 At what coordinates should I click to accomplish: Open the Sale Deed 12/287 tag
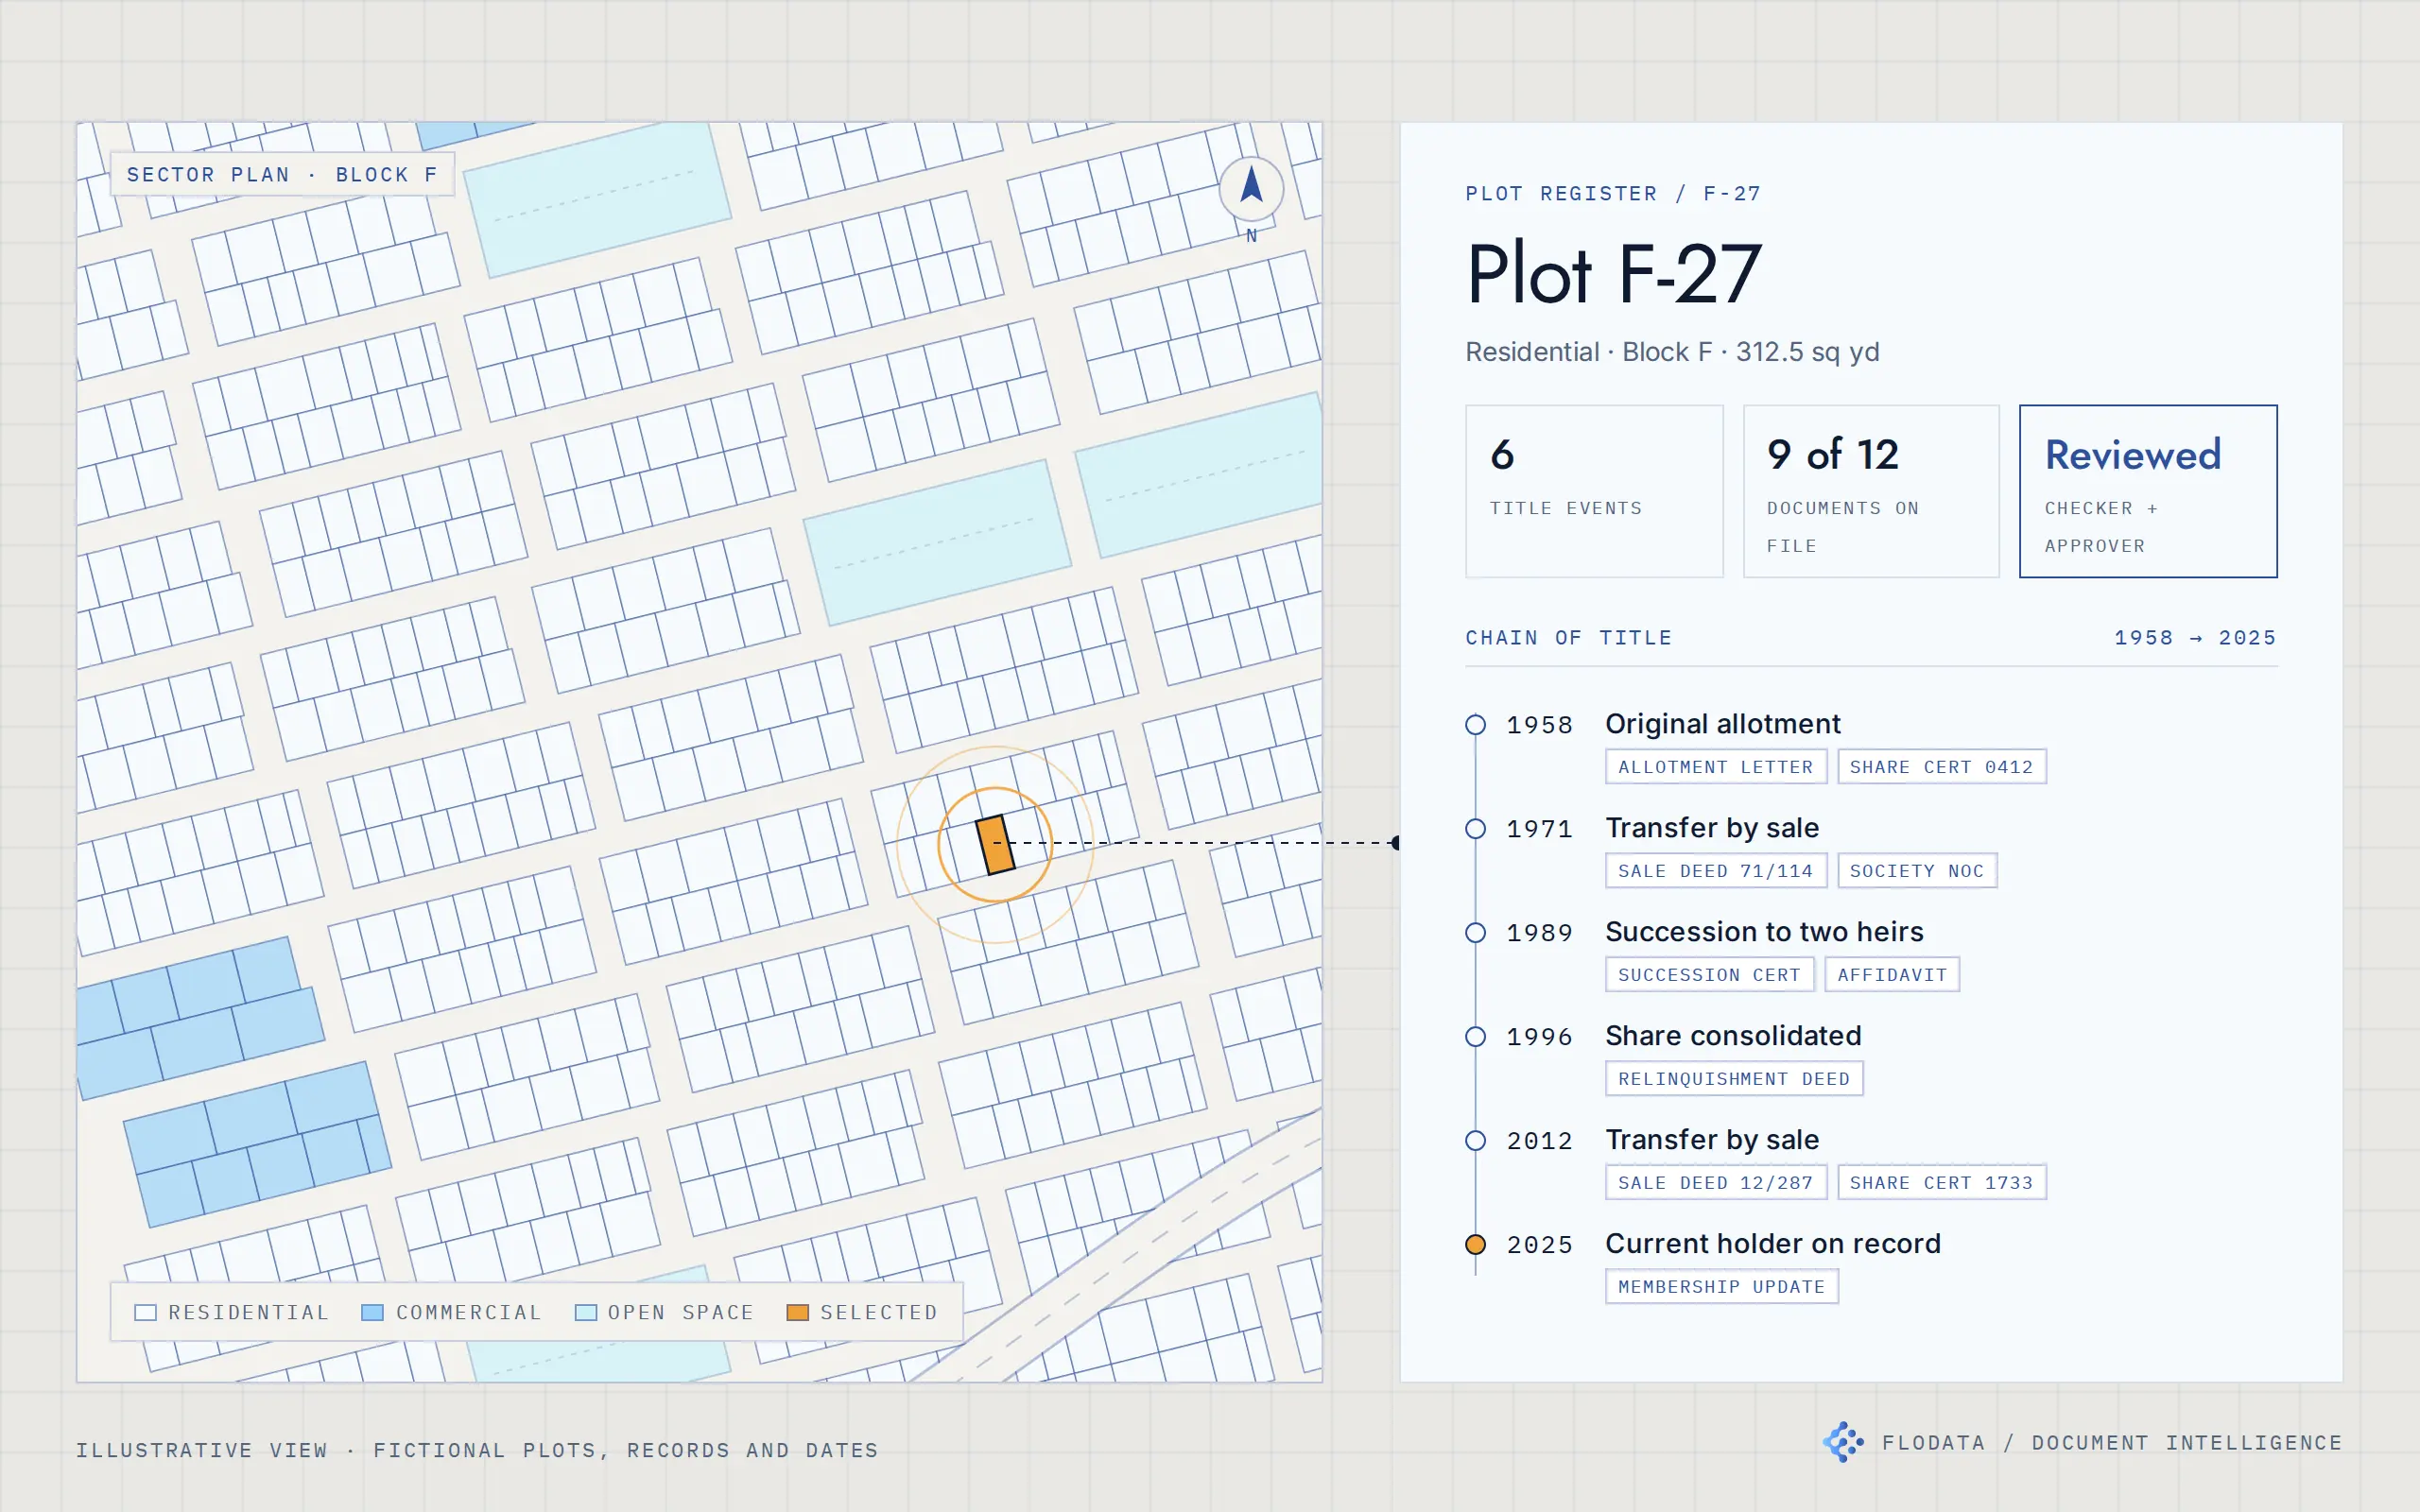[1716, 1183]
